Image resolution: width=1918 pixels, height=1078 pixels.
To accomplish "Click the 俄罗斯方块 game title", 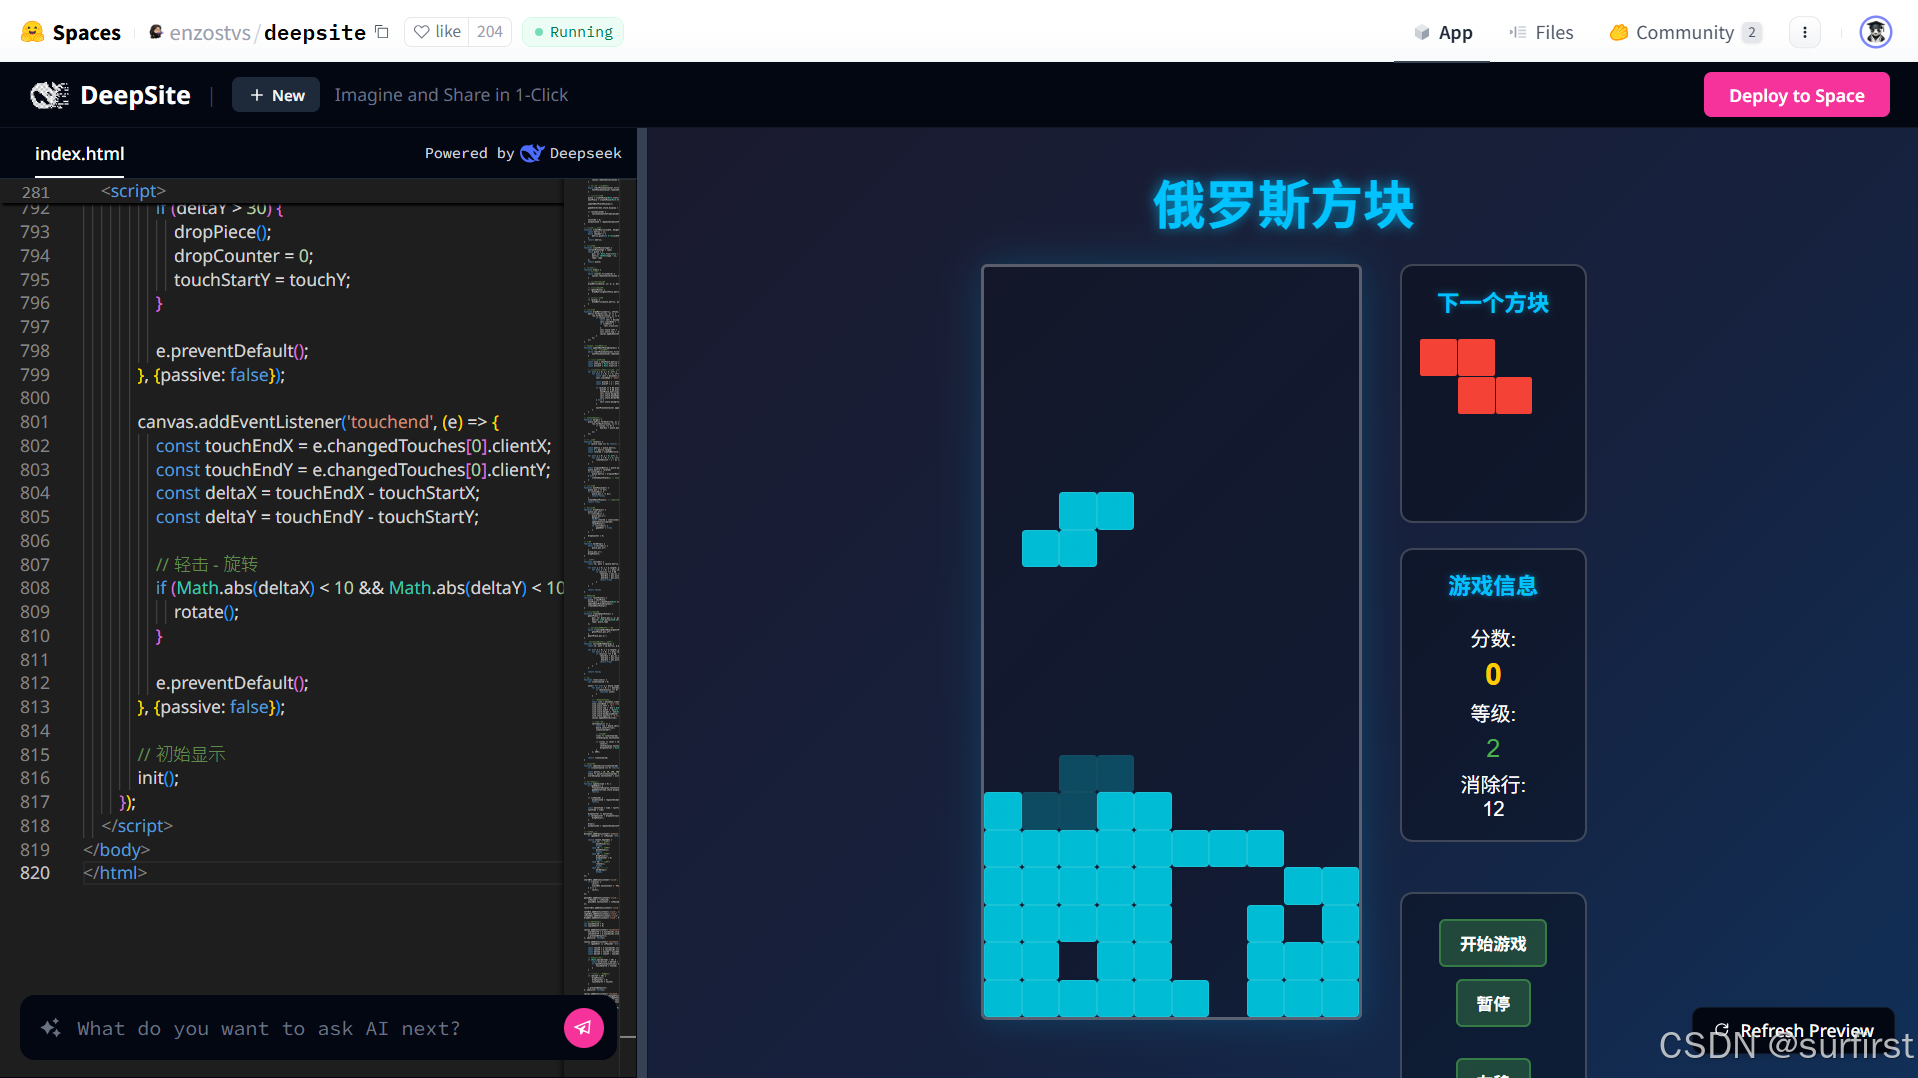I will click(x=1283, y=205).
